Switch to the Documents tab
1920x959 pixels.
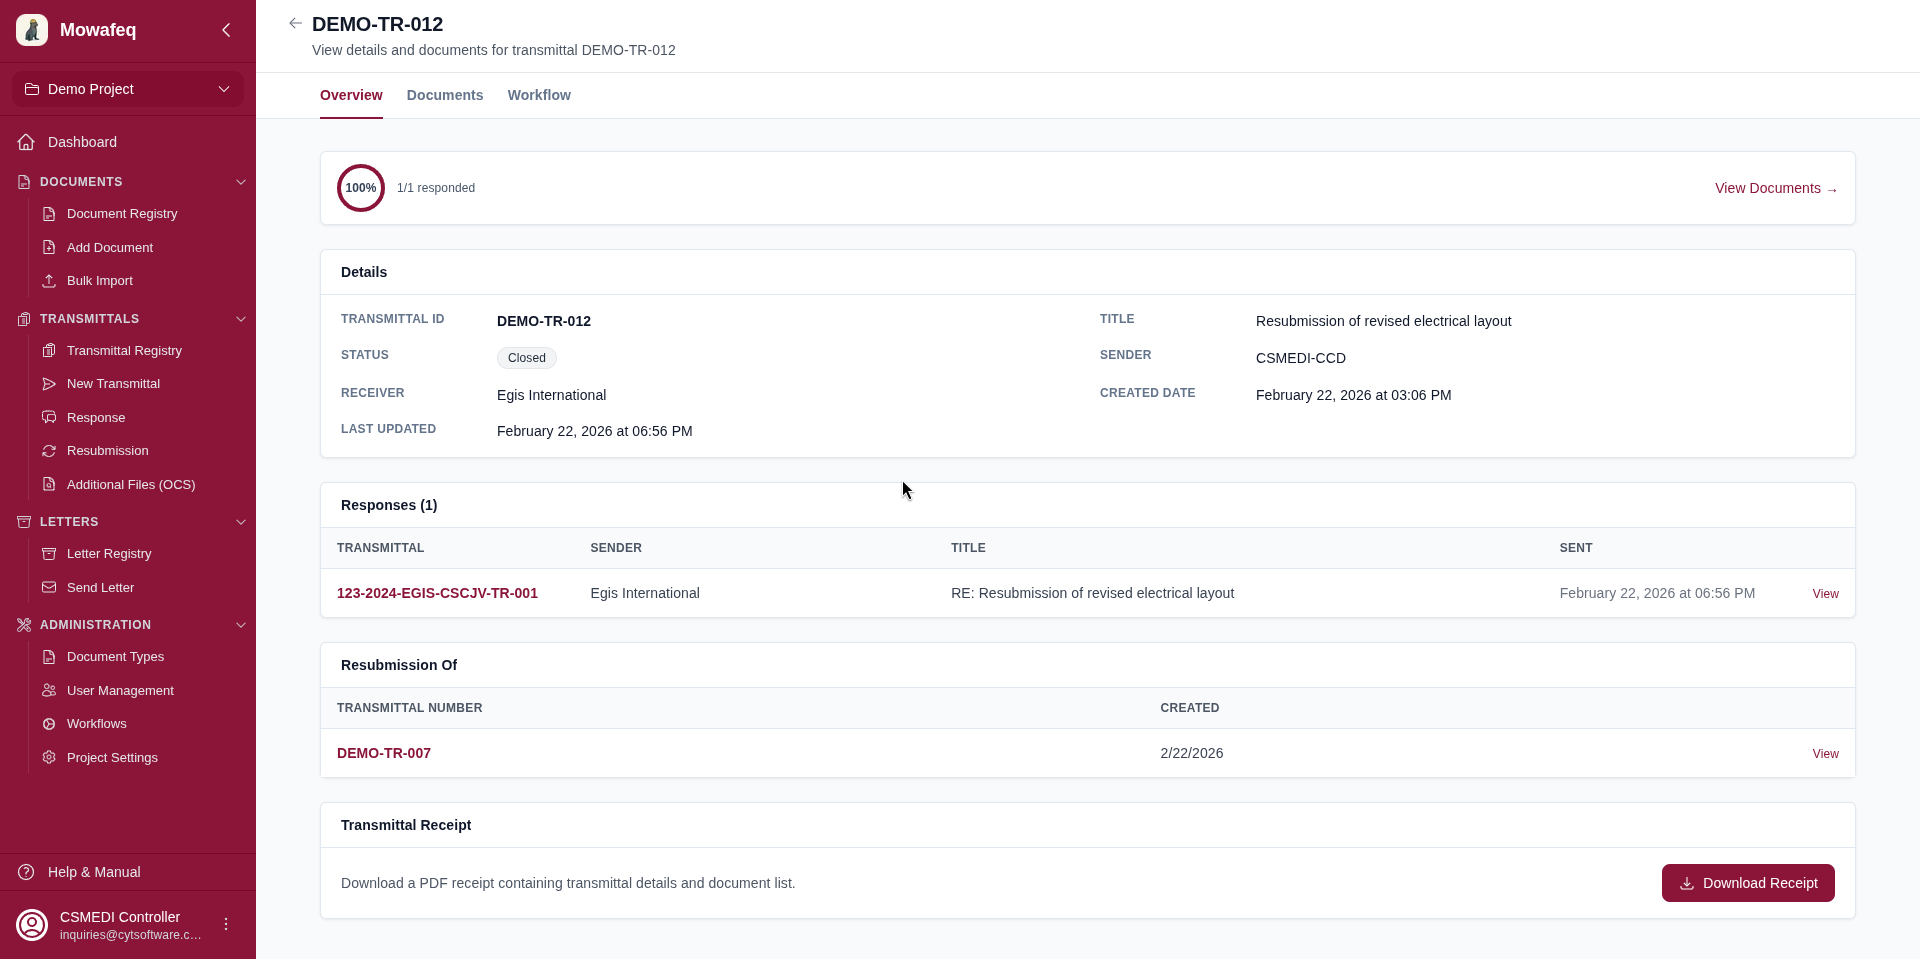pyautogui.click(x=444, y=95)
